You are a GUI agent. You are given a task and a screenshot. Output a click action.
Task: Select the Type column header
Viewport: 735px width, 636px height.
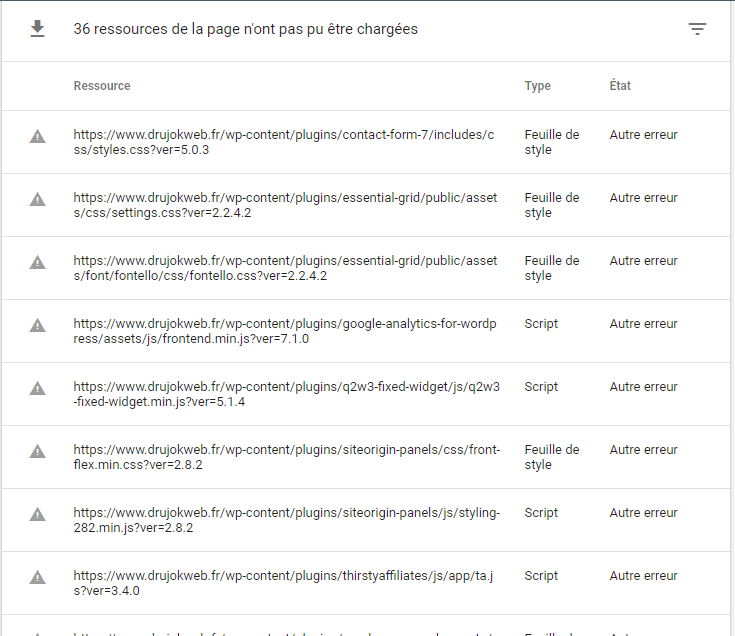[x=537, y=86]
